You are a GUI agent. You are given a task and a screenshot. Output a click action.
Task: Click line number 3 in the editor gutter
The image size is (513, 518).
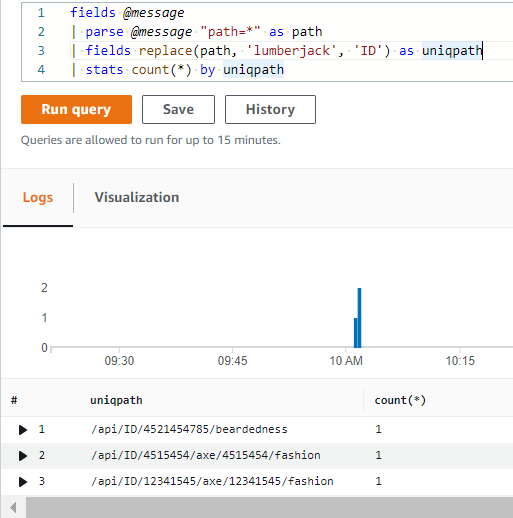click(41, 51)
